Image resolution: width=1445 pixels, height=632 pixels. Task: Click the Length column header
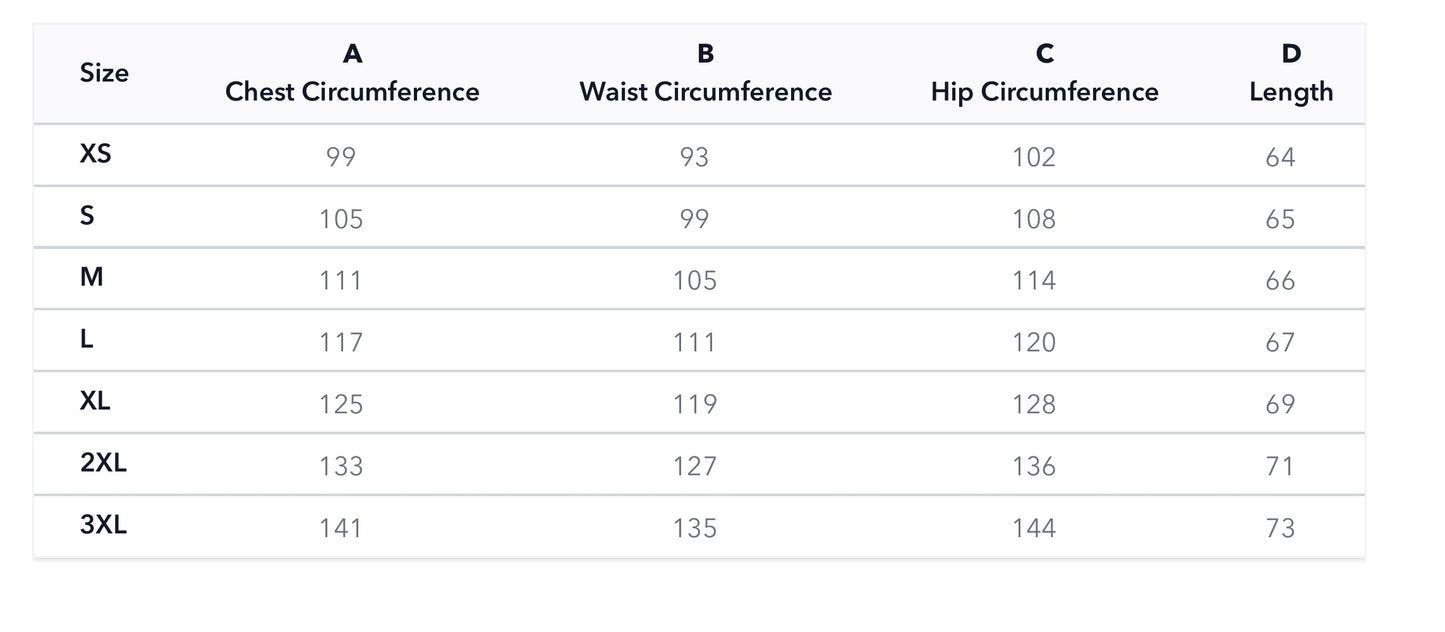[1291, 91]
